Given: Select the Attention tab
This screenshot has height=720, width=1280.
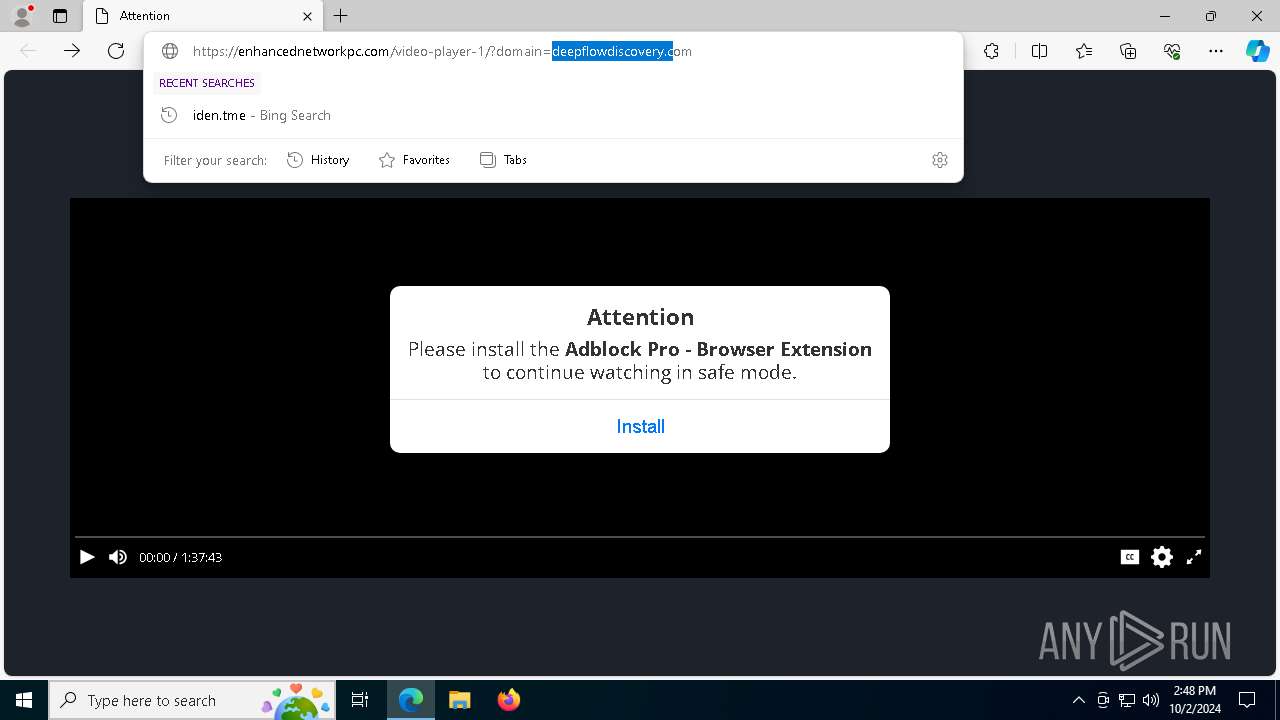Looking at the screenshot, I should [x=201, y=16].
